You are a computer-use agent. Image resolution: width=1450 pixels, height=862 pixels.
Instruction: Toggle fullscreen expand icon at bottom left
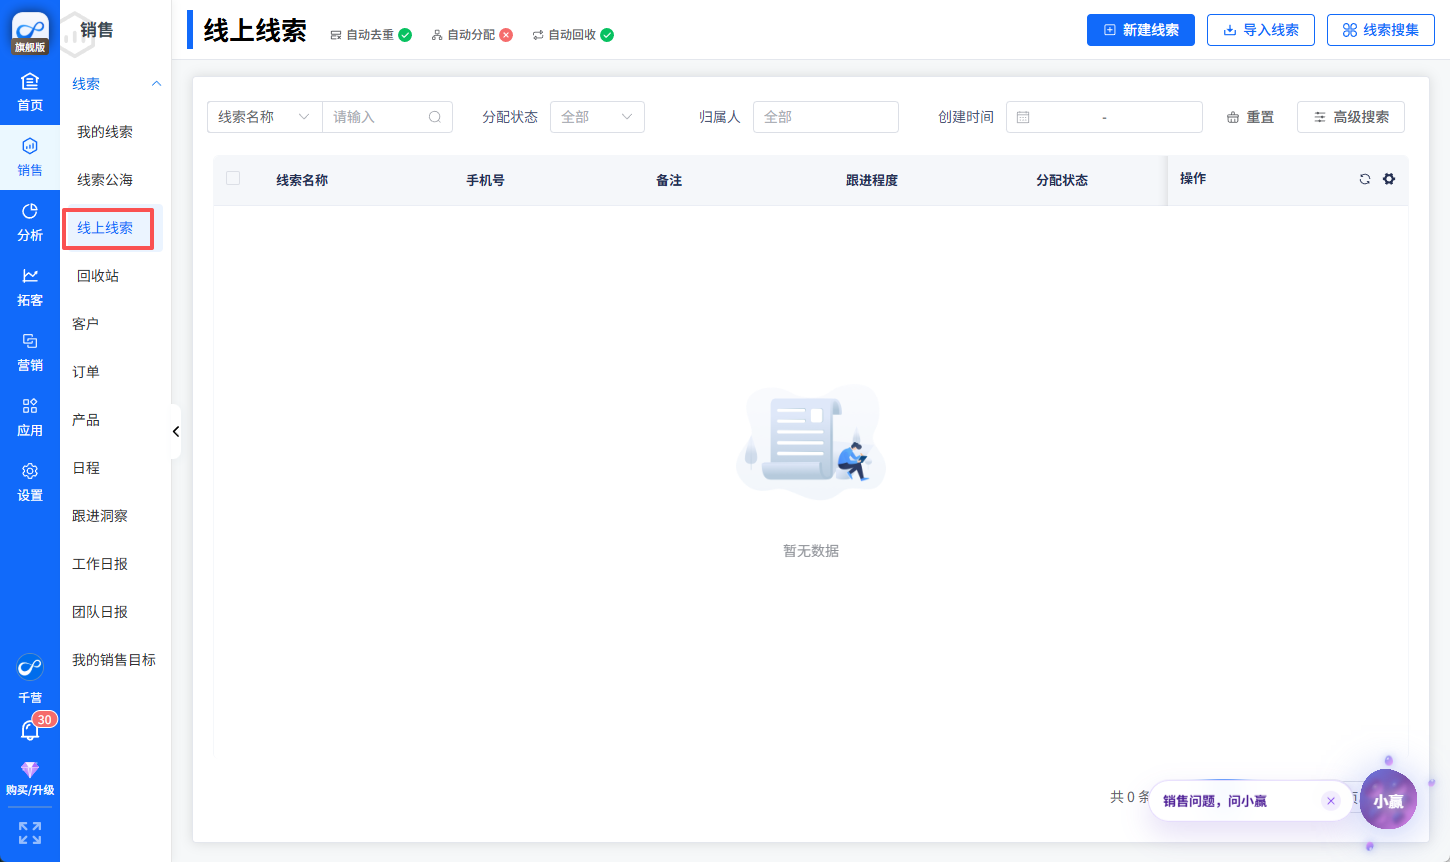tap(30, 833)
